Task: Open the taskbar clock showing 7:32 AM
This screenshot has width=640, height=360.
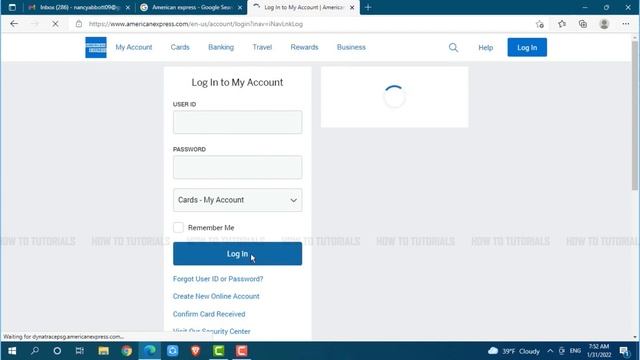Action: (599, 351)
